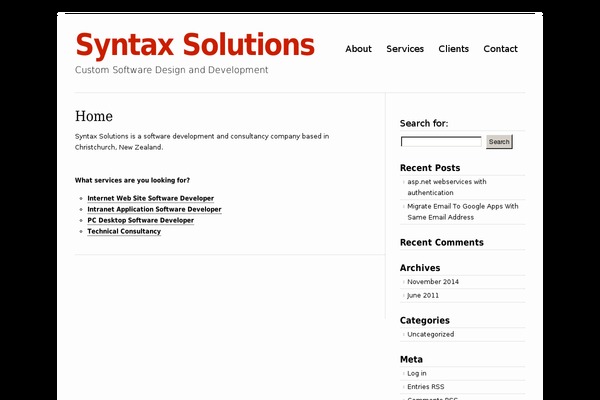Open Migrate Email To Google Apps post
The width and height of the screenshot is (600, 400).
[463, 212]
